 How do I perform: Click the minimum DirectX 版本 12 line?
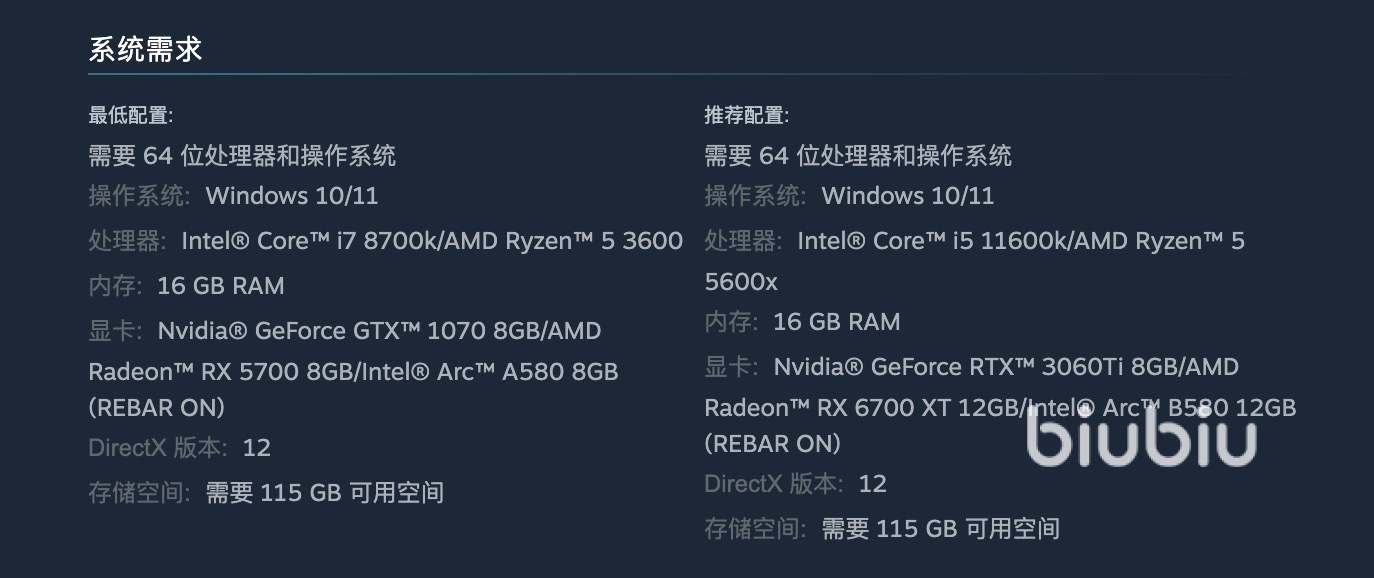180,447
